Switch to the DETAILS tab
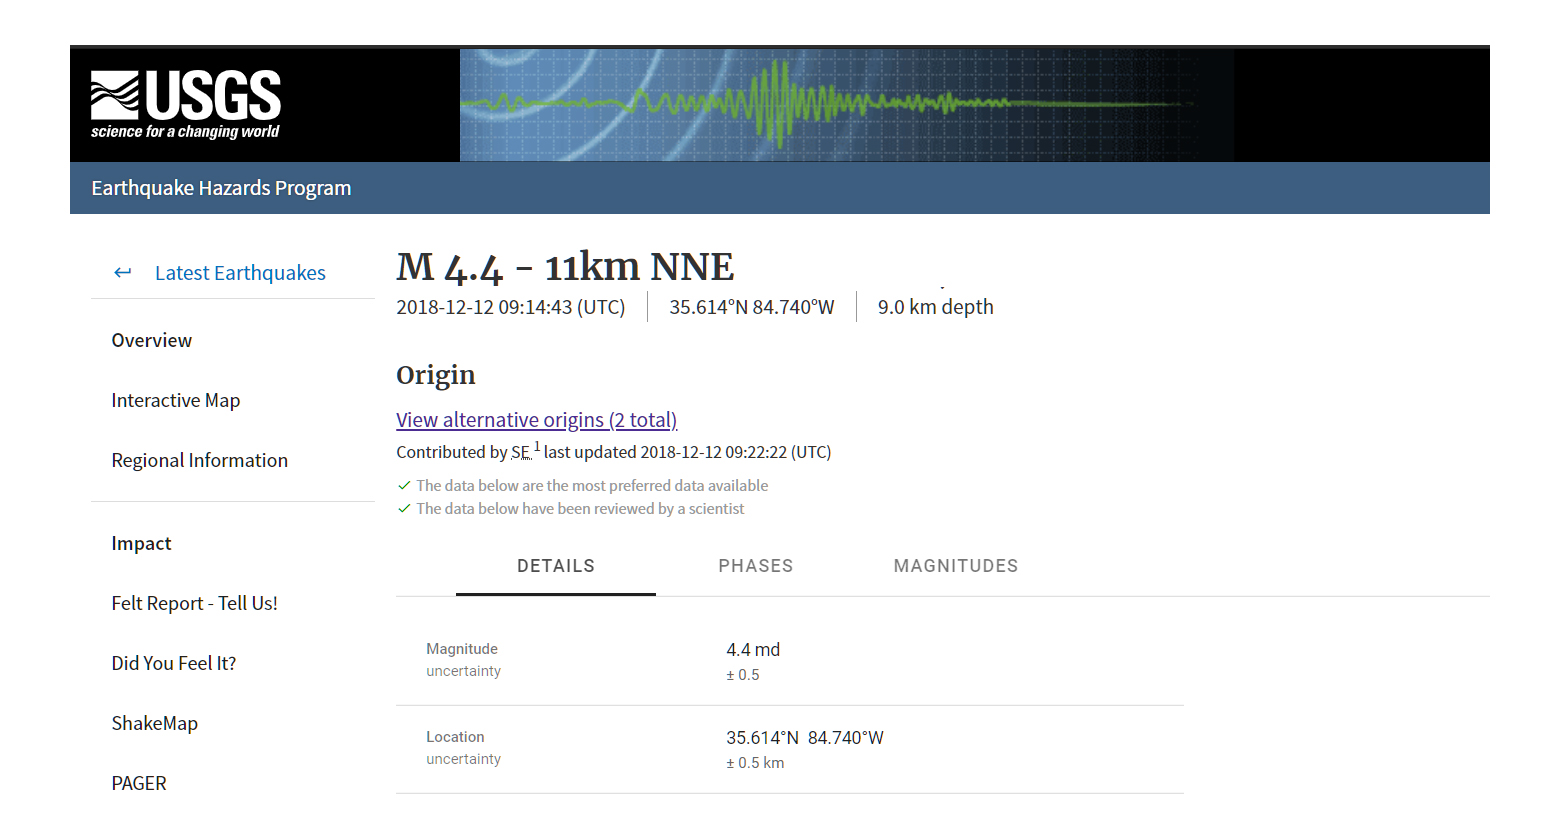The image size is (1560, 840). pyautogui.click(x=556, y=566)
